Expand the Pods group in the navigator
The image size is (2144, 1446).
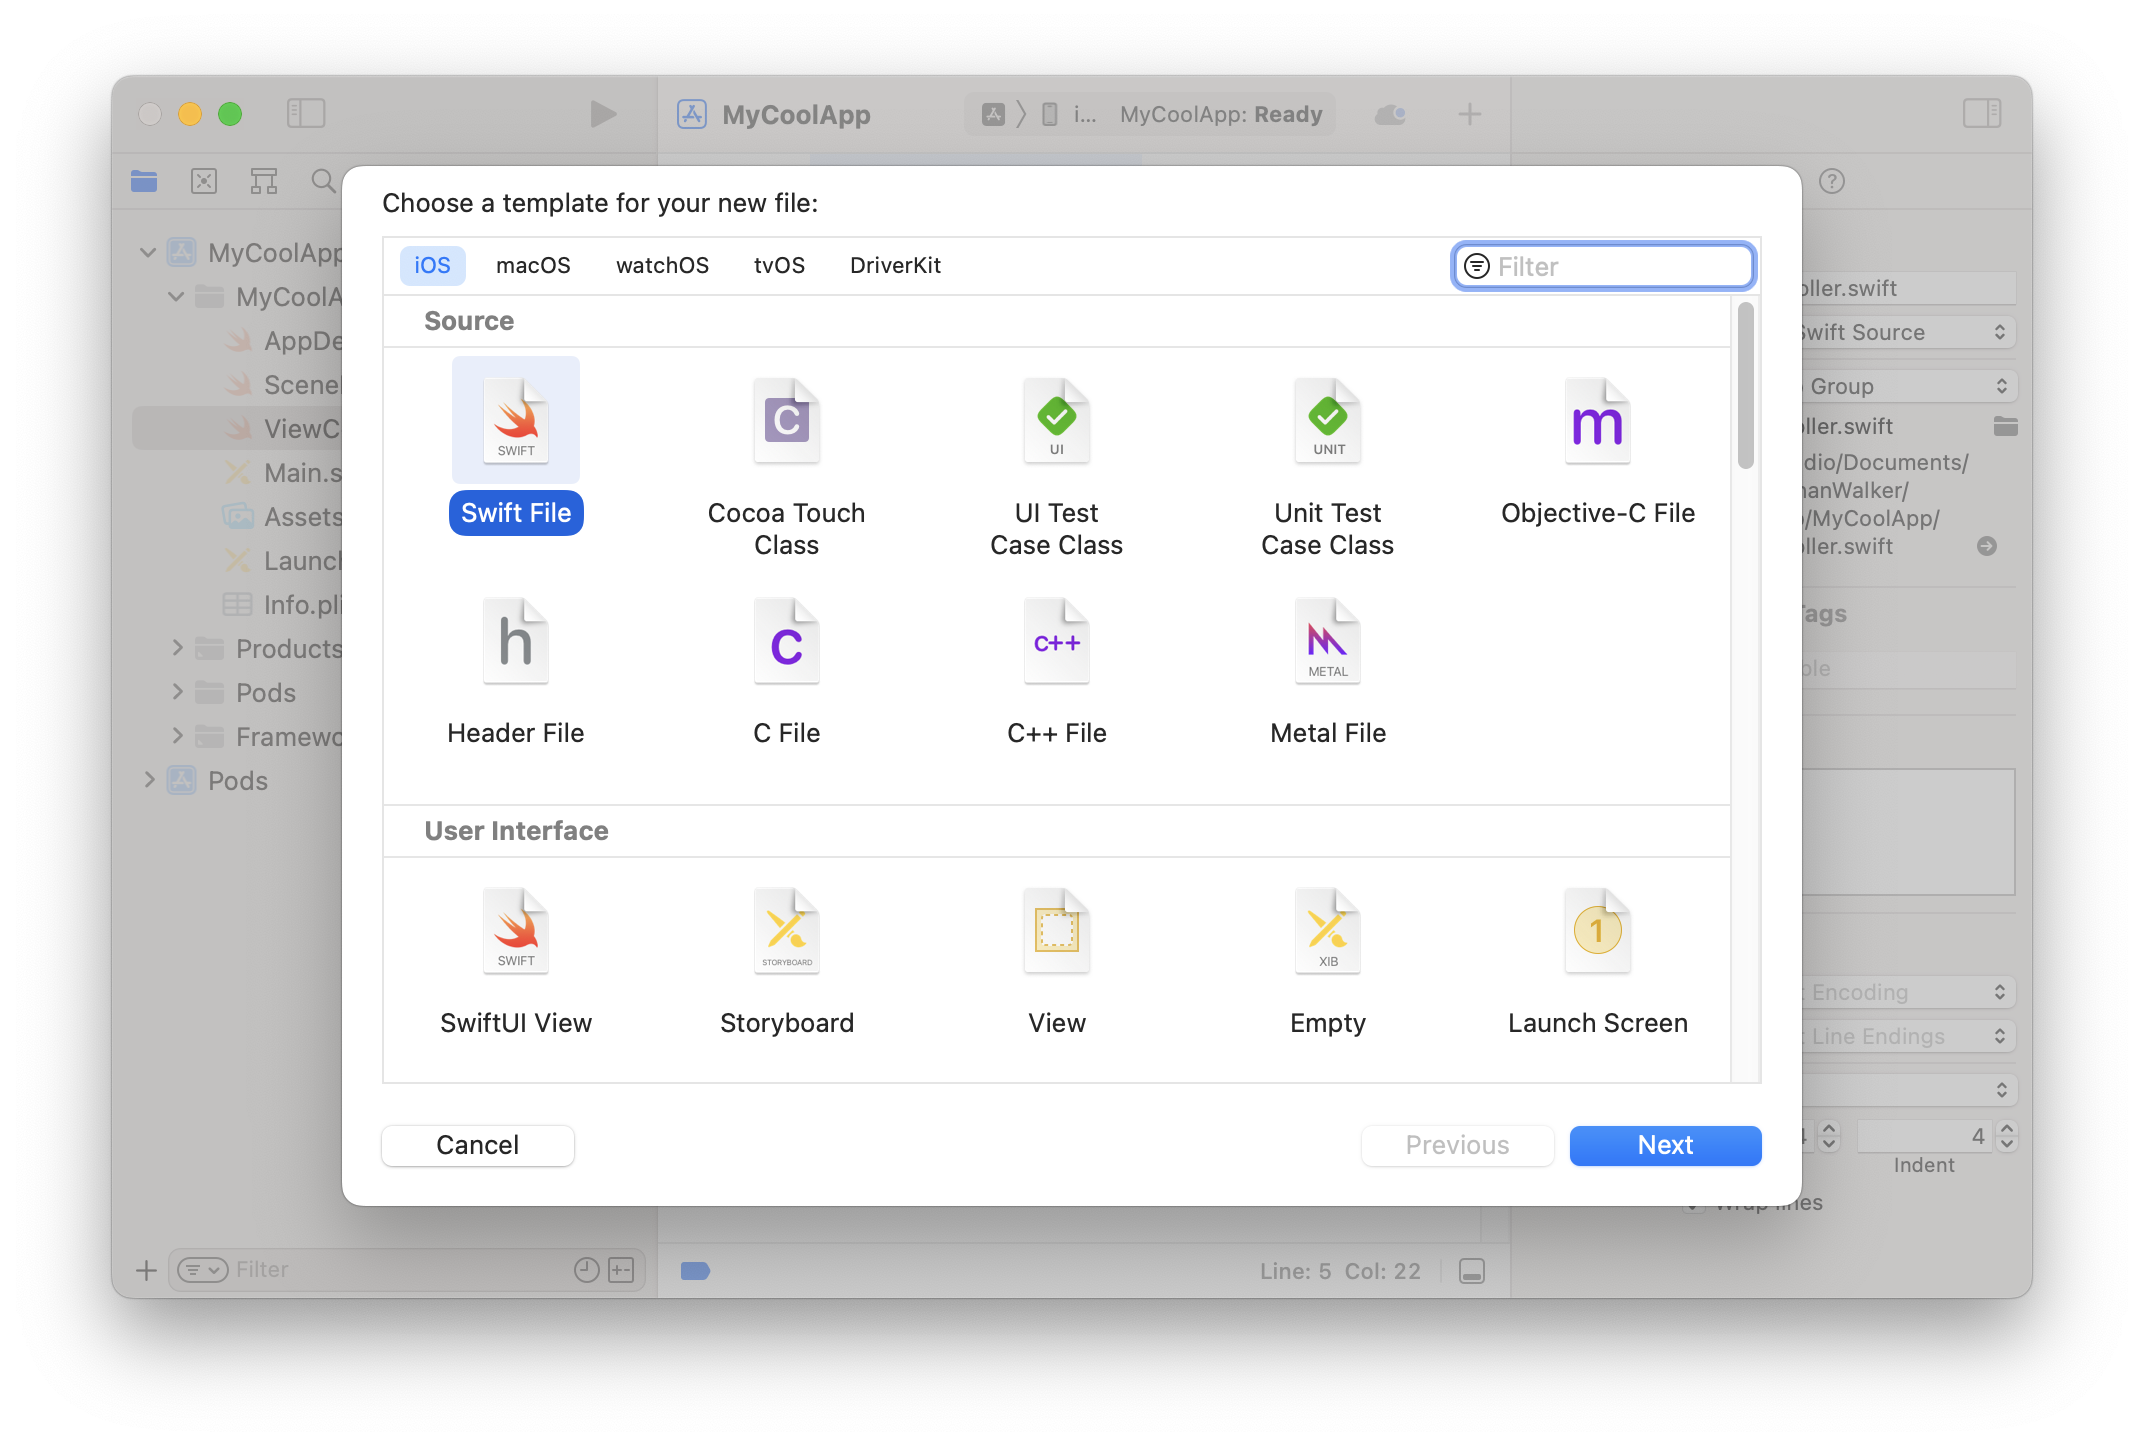(x=177, y=692)
